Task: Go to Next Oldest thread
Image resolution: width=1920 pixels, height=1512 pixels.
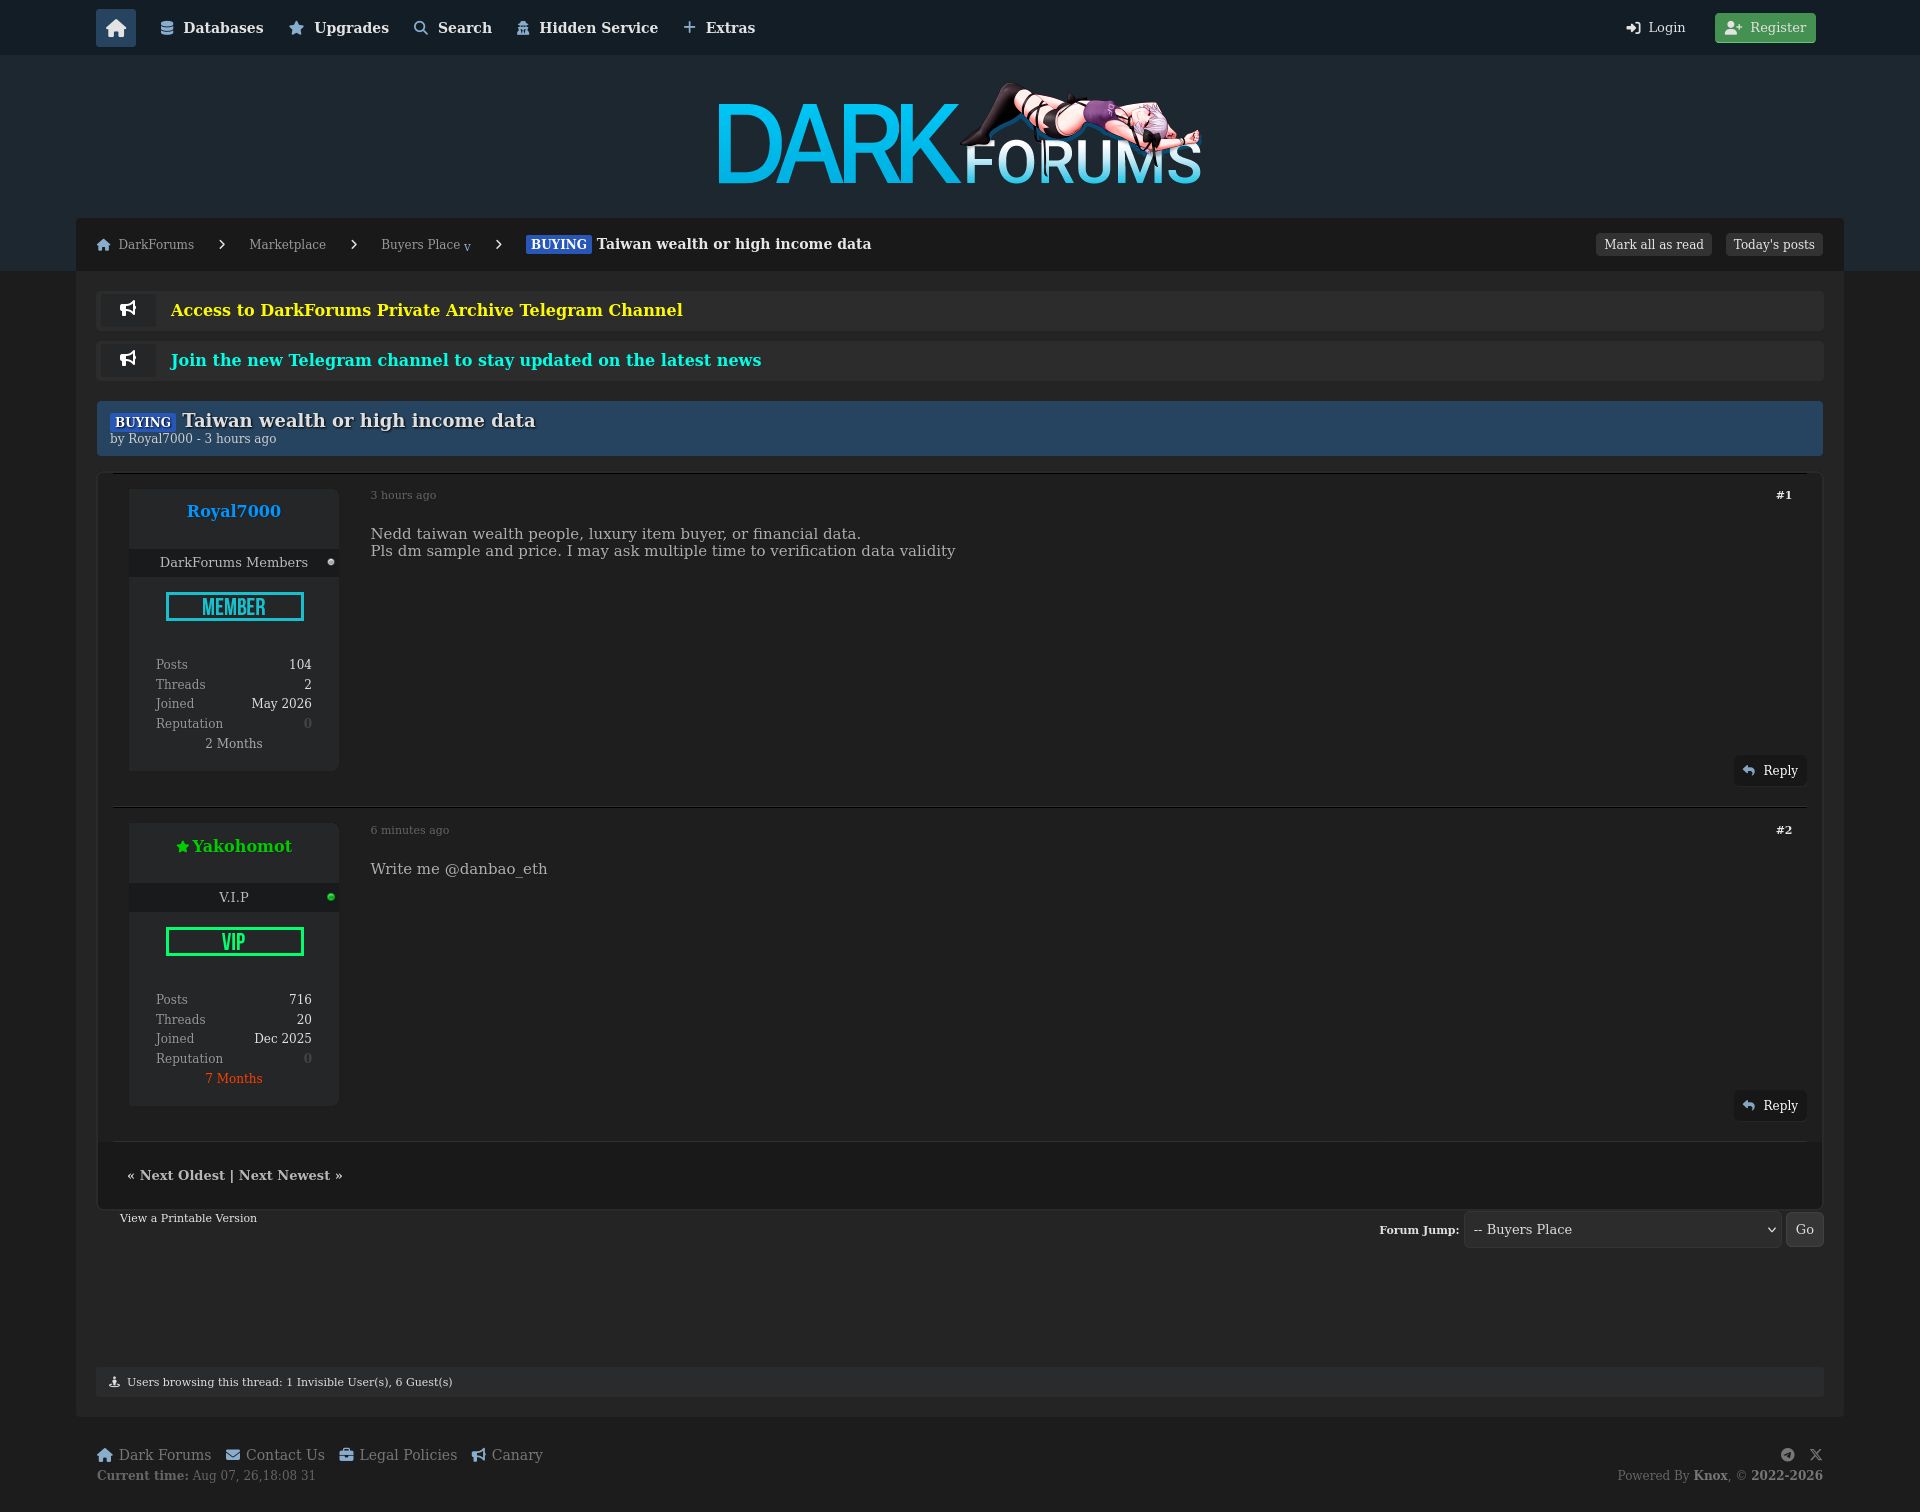Action: point(182,1176)
